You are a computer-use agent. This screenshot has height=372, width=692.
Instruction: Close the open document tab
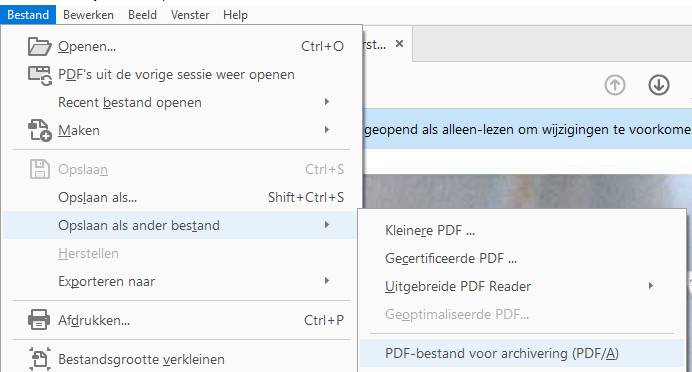pyautogui.click(x=399, y=44)
